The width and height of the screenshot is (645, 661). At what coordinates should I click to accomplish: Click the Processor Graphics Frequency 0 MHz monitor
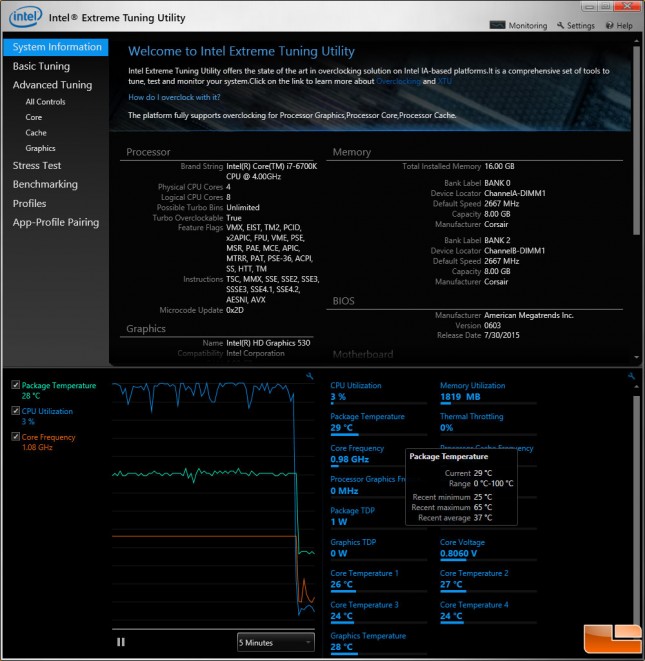point(367,486)
